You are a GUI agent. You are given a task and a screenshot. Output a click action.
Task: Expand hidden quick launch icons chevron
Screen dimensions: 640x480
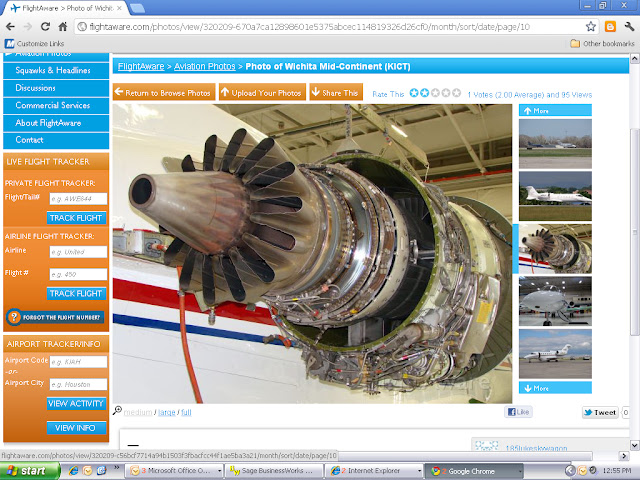click(116, 468)
